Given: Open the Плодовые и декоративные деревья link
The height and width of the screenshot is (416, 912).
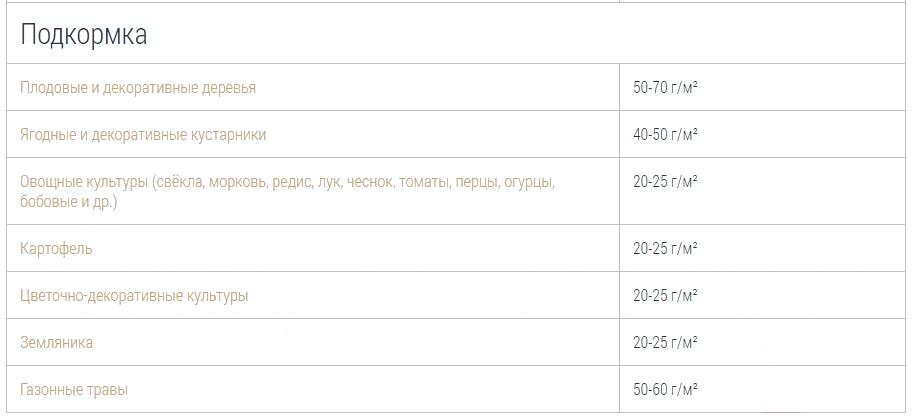Looking at the screenshot, I should click(x=138, y=88).
